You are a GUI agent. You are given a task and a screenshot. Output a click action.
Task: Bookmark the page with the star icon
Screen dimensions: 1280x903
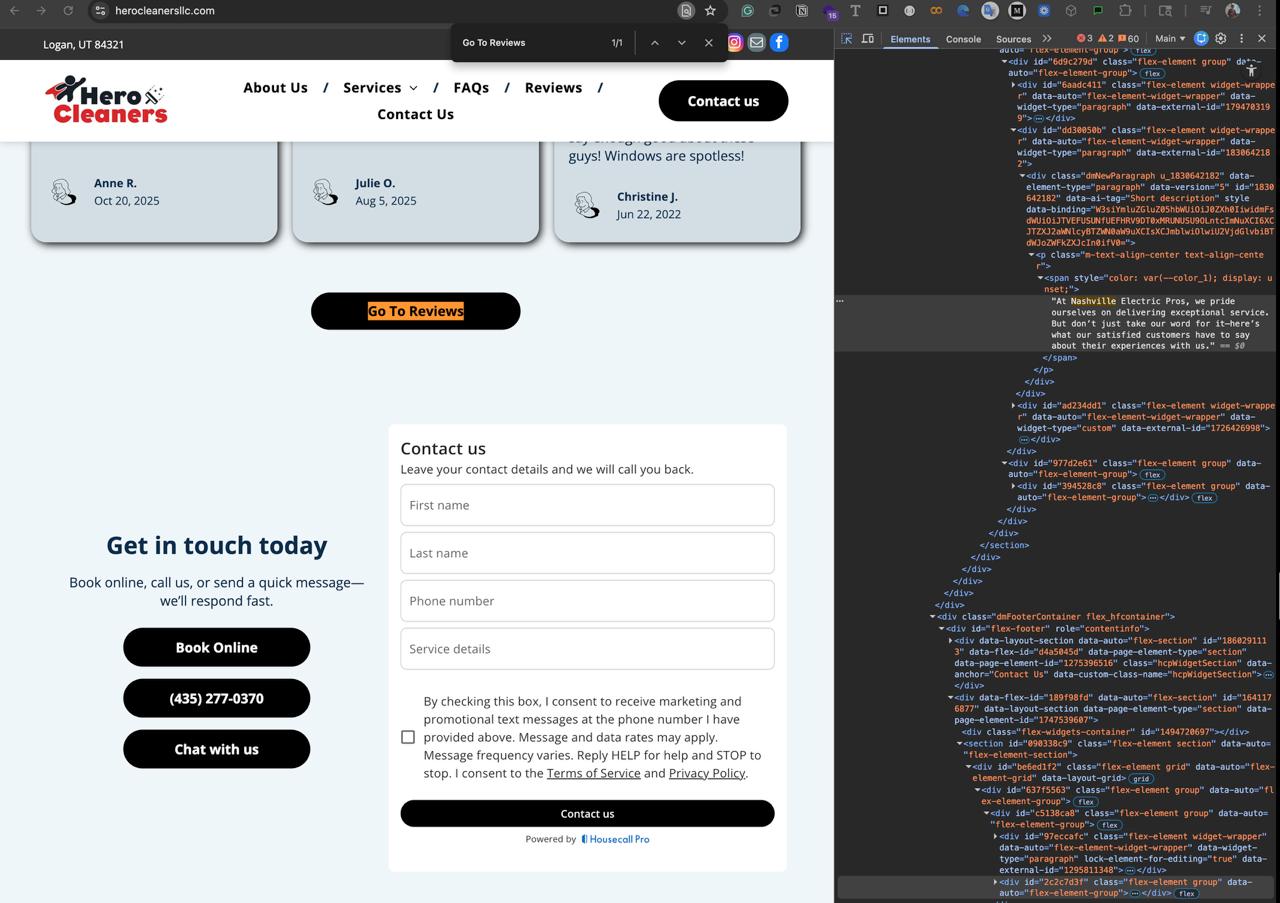pos(710,11)
